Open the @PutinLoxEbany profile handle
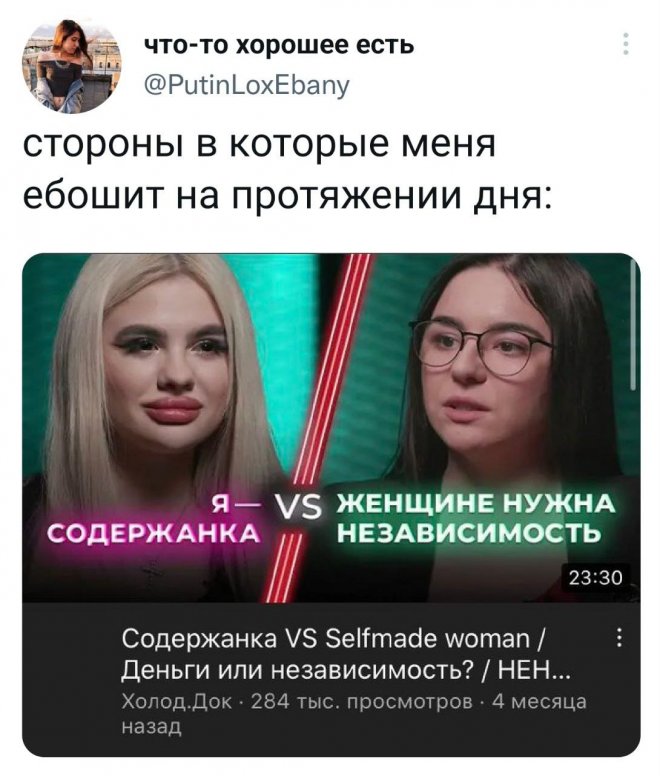Viewport: 660px width, 776px height. click(x=247, y=86)
